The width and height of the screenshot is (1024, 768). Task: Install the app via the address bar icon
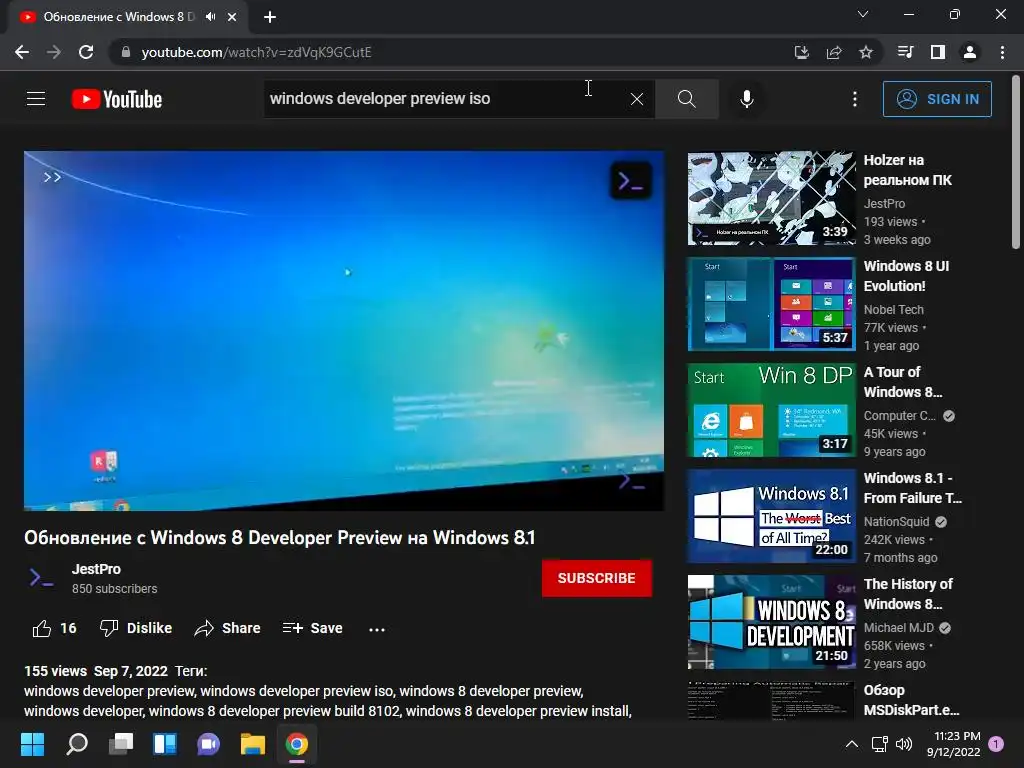(x=801, y=52)
